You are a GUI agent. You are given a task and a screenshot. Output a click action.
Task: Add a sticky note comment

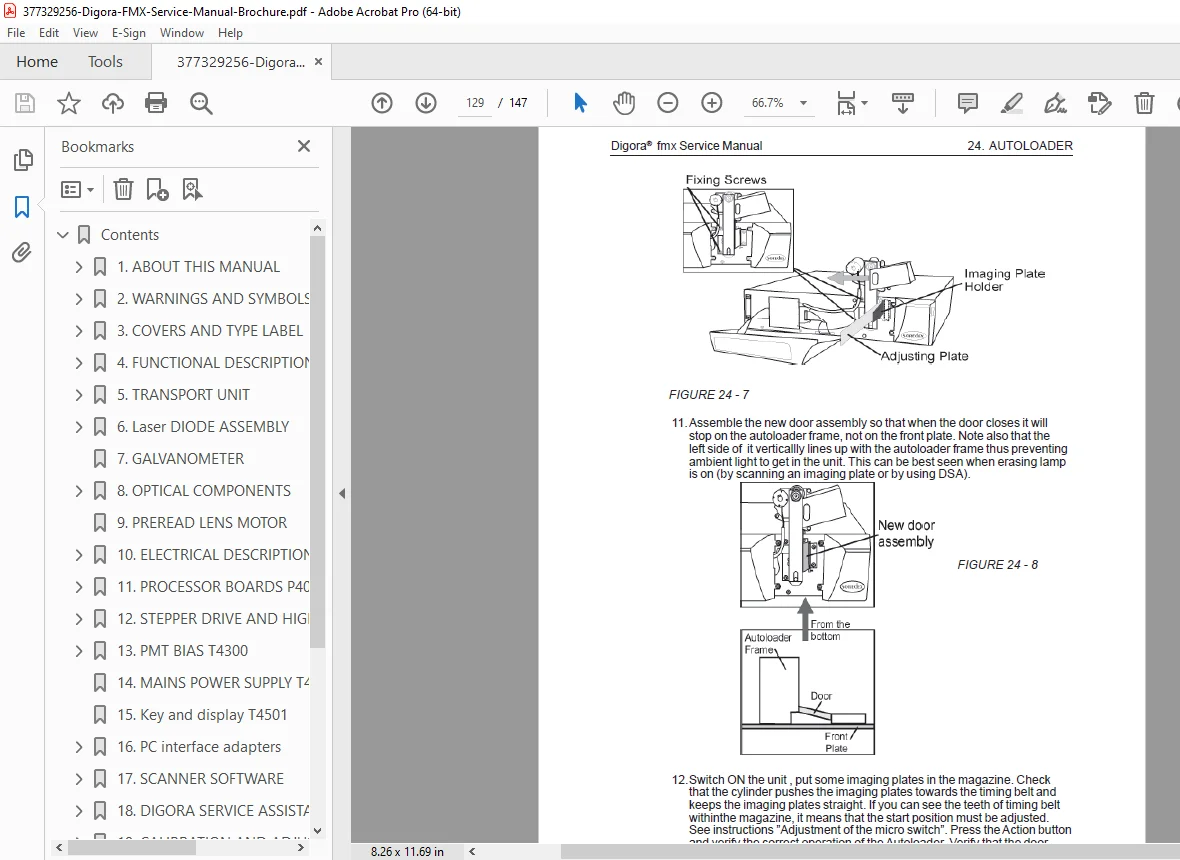click(968, 103)
